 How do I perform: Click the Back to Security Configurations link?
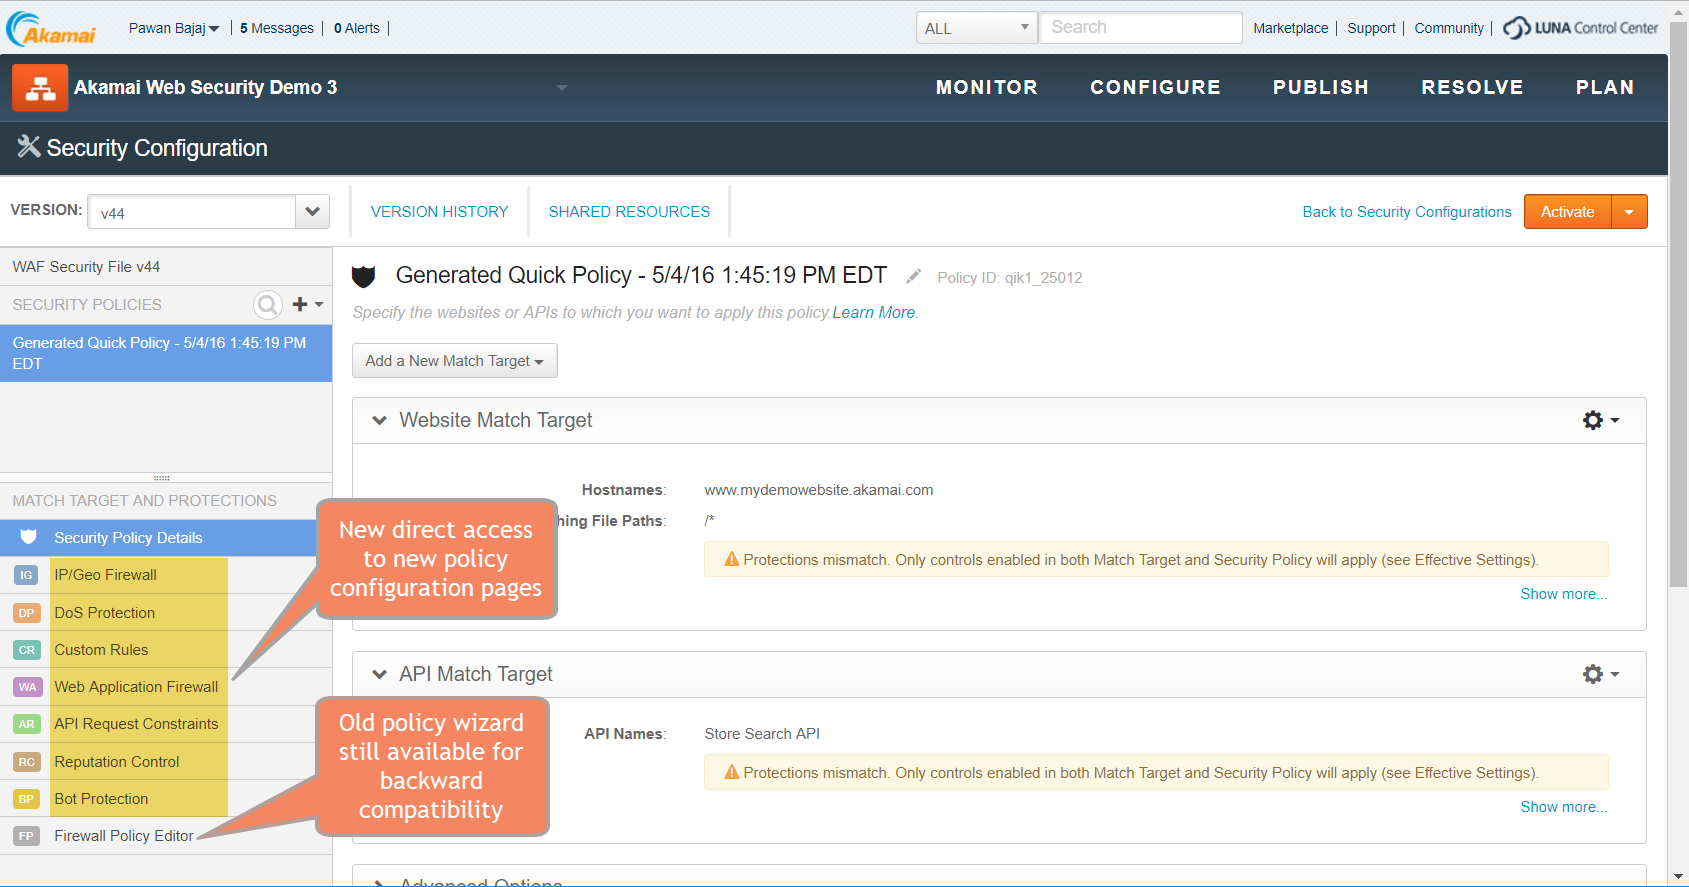pyautogui.click(x=1406, y=212)
